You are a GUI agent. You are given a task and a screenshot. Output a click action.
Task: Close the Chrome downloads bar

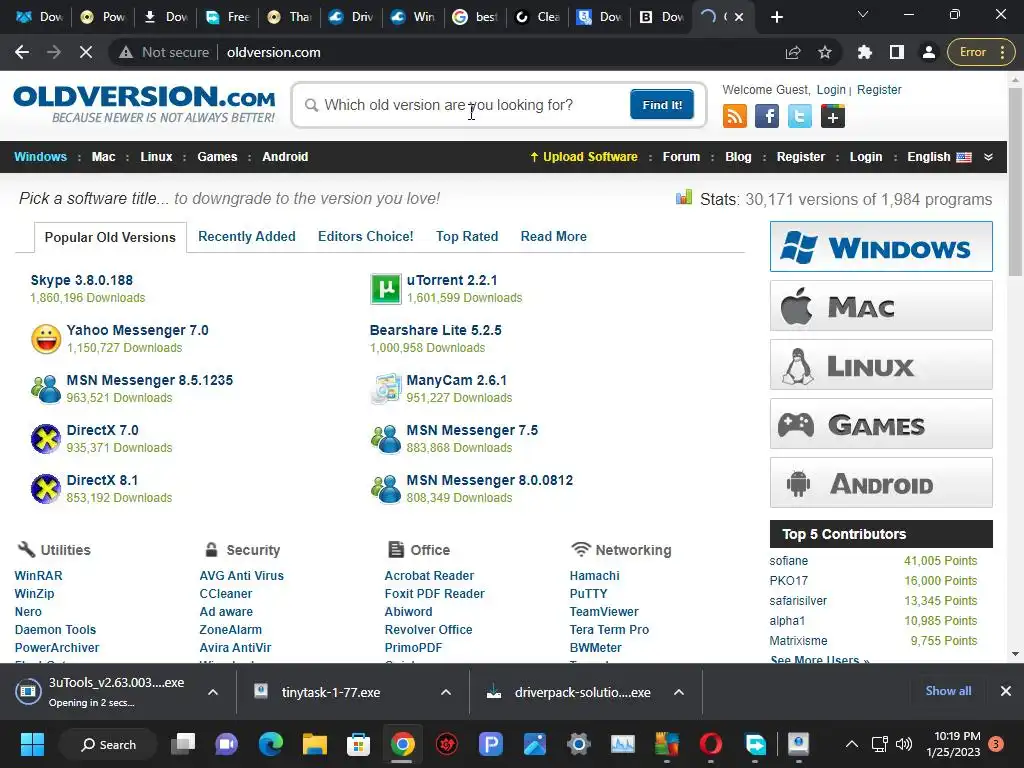click(x=1006, y=691)
